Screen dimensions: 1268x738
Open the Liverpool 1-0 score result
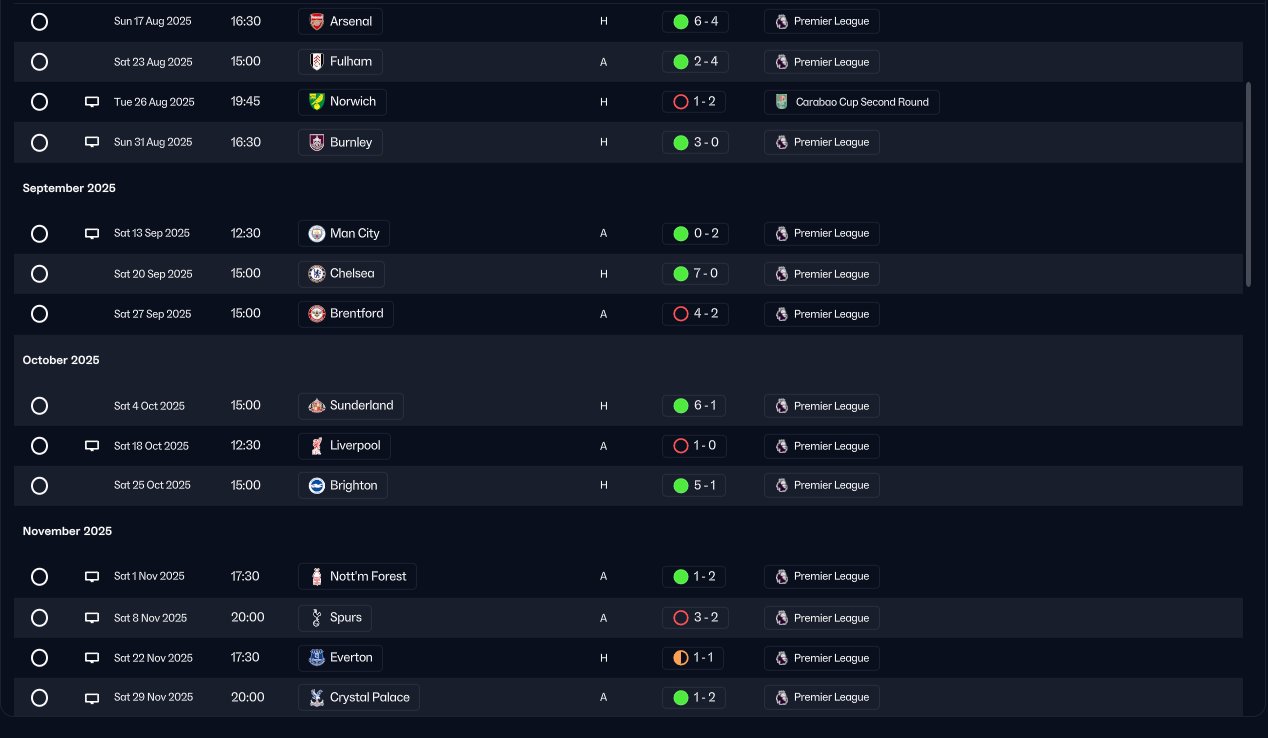[695, 446]
